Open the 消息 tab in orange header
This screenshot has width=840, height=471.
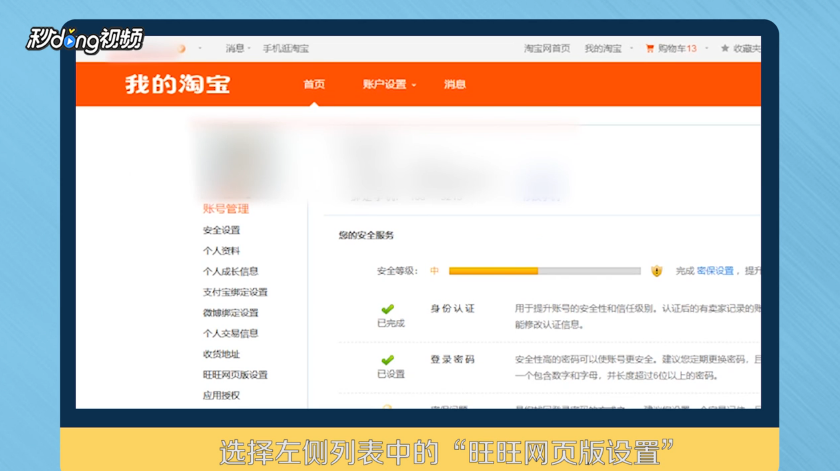tap(454, 84)
